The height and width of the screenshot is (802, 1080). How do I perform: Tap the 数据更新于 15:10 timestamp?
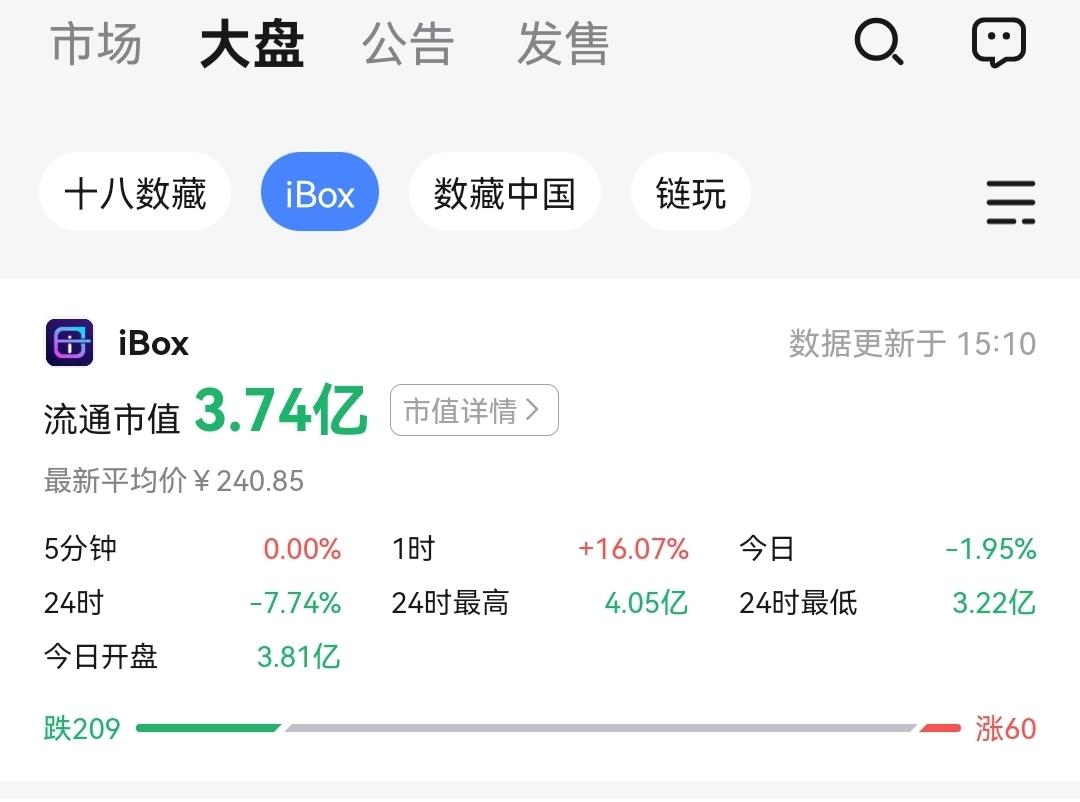coord(912,343)
